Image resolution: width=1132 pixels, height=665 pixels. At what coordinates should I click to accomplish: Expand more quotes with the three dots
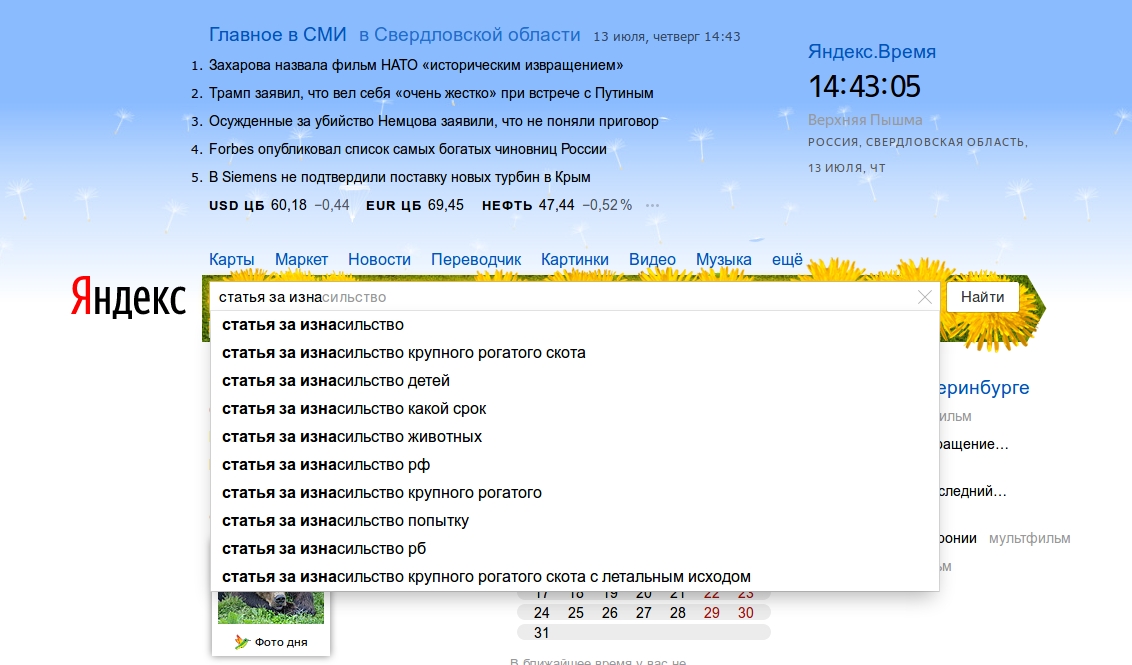click(x=652, y=205)
